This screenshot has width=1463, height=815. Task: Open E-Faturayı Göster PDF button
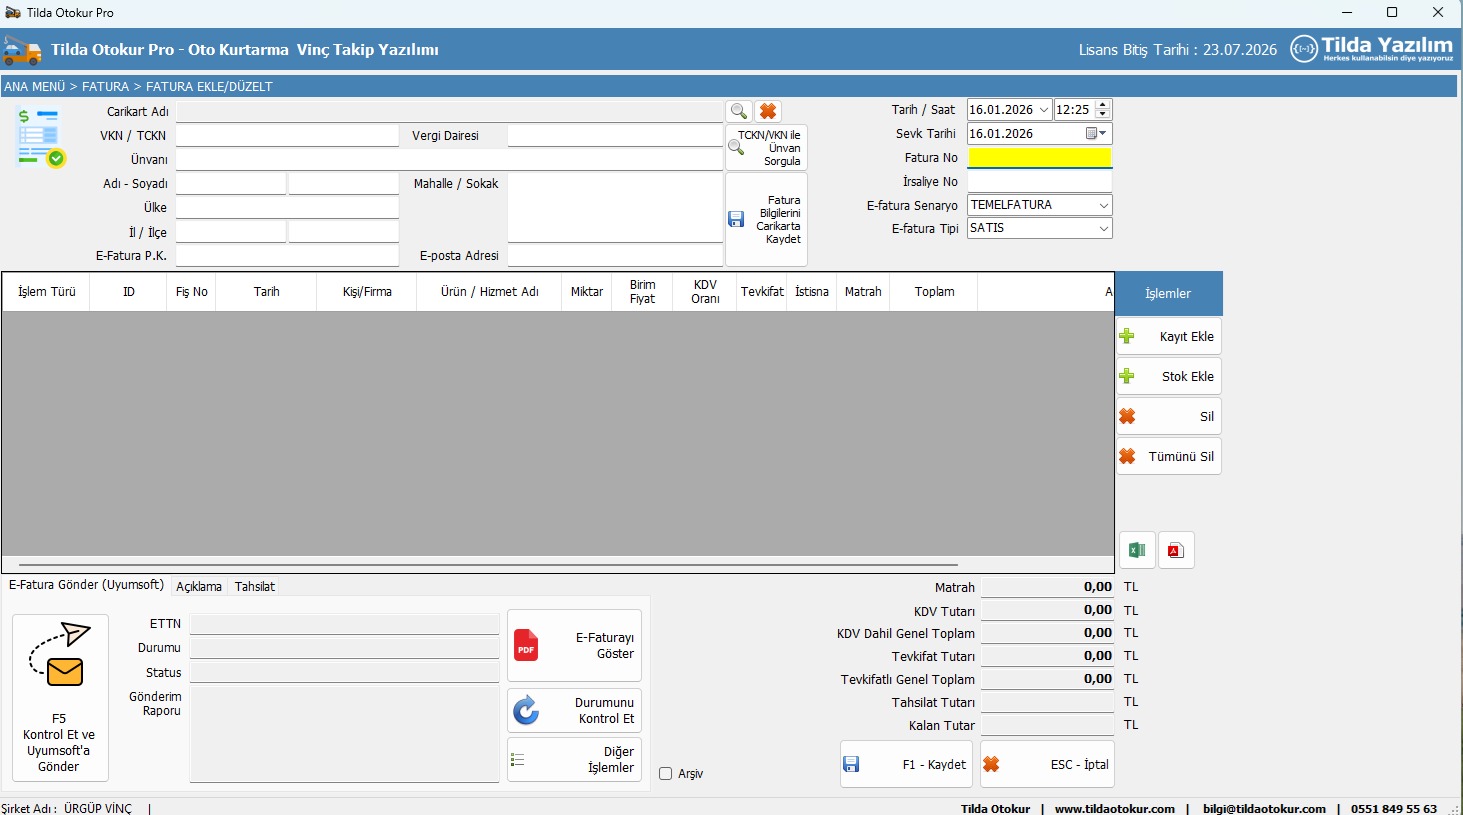pyautogui.click(x=574, y=646)
